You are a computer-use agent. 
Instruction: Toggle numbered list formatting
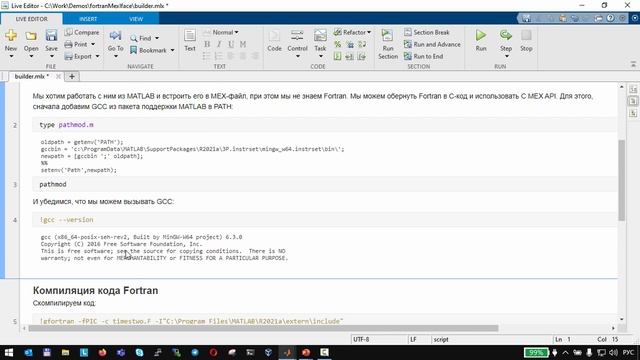pos(219,56)
